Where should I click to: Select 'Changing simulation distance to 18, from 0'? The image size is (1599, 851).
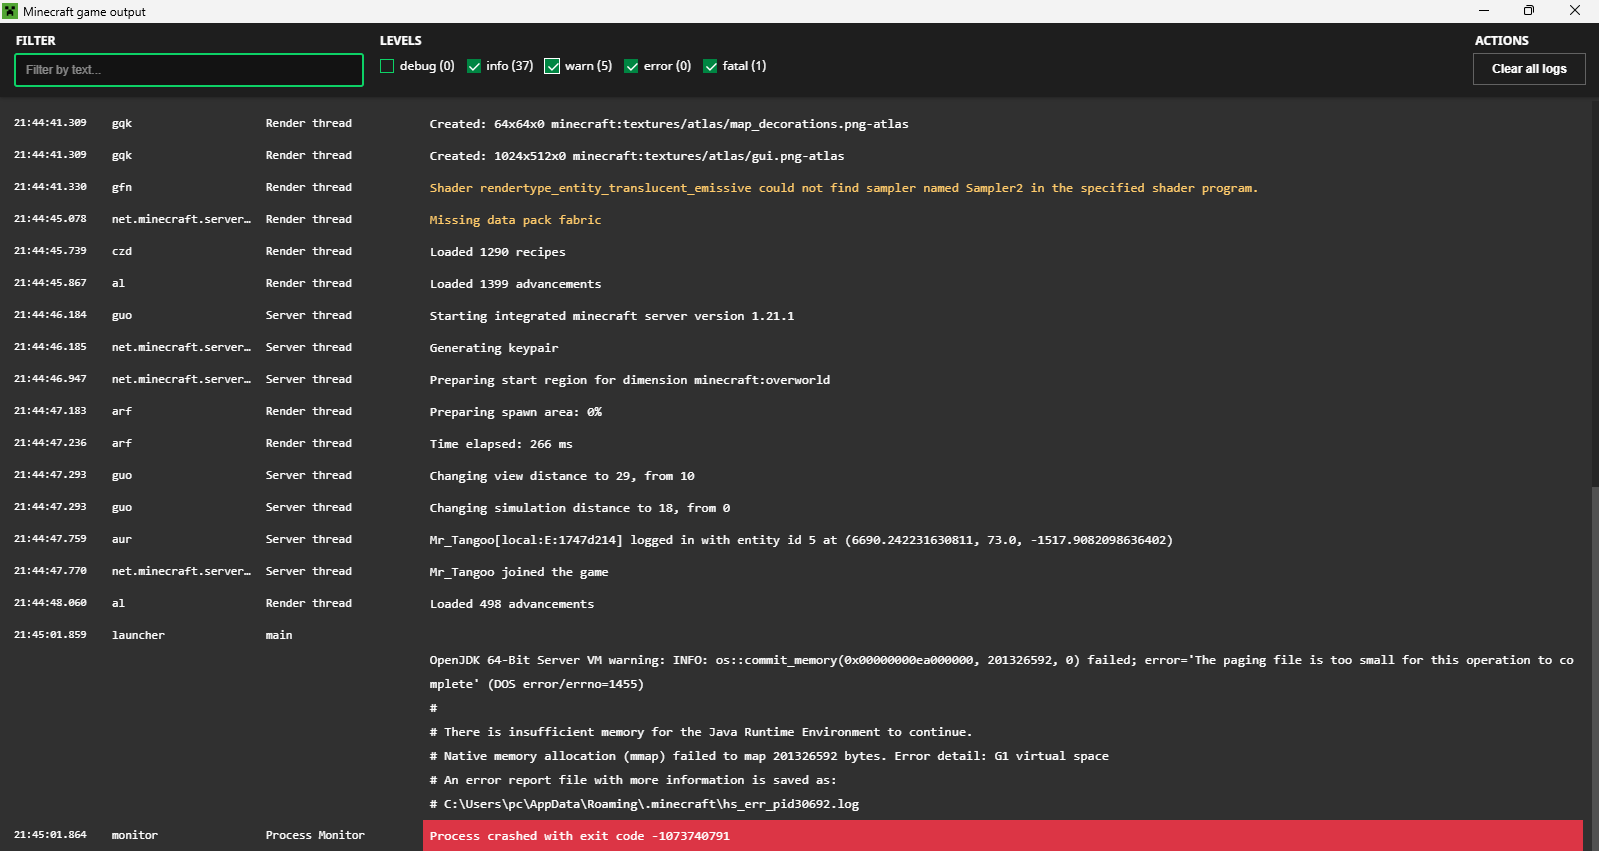(x=580, y=508)
